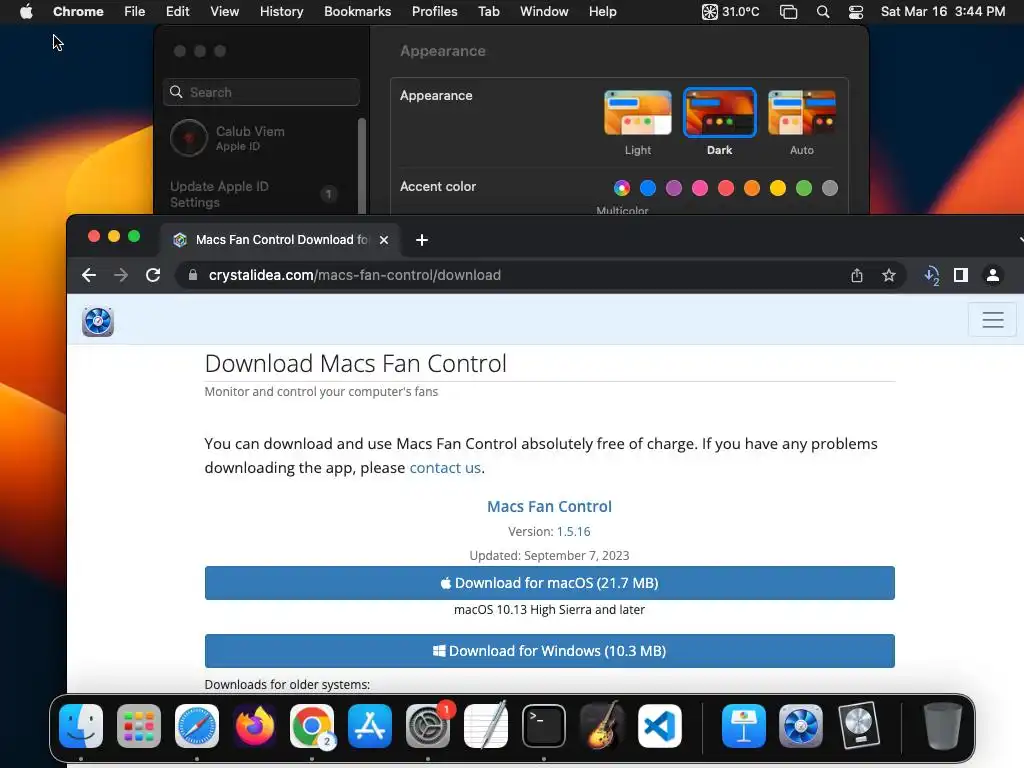Open the History menu
The width and height of the screenshot is (1024, 768).
(x=281, y=12)
